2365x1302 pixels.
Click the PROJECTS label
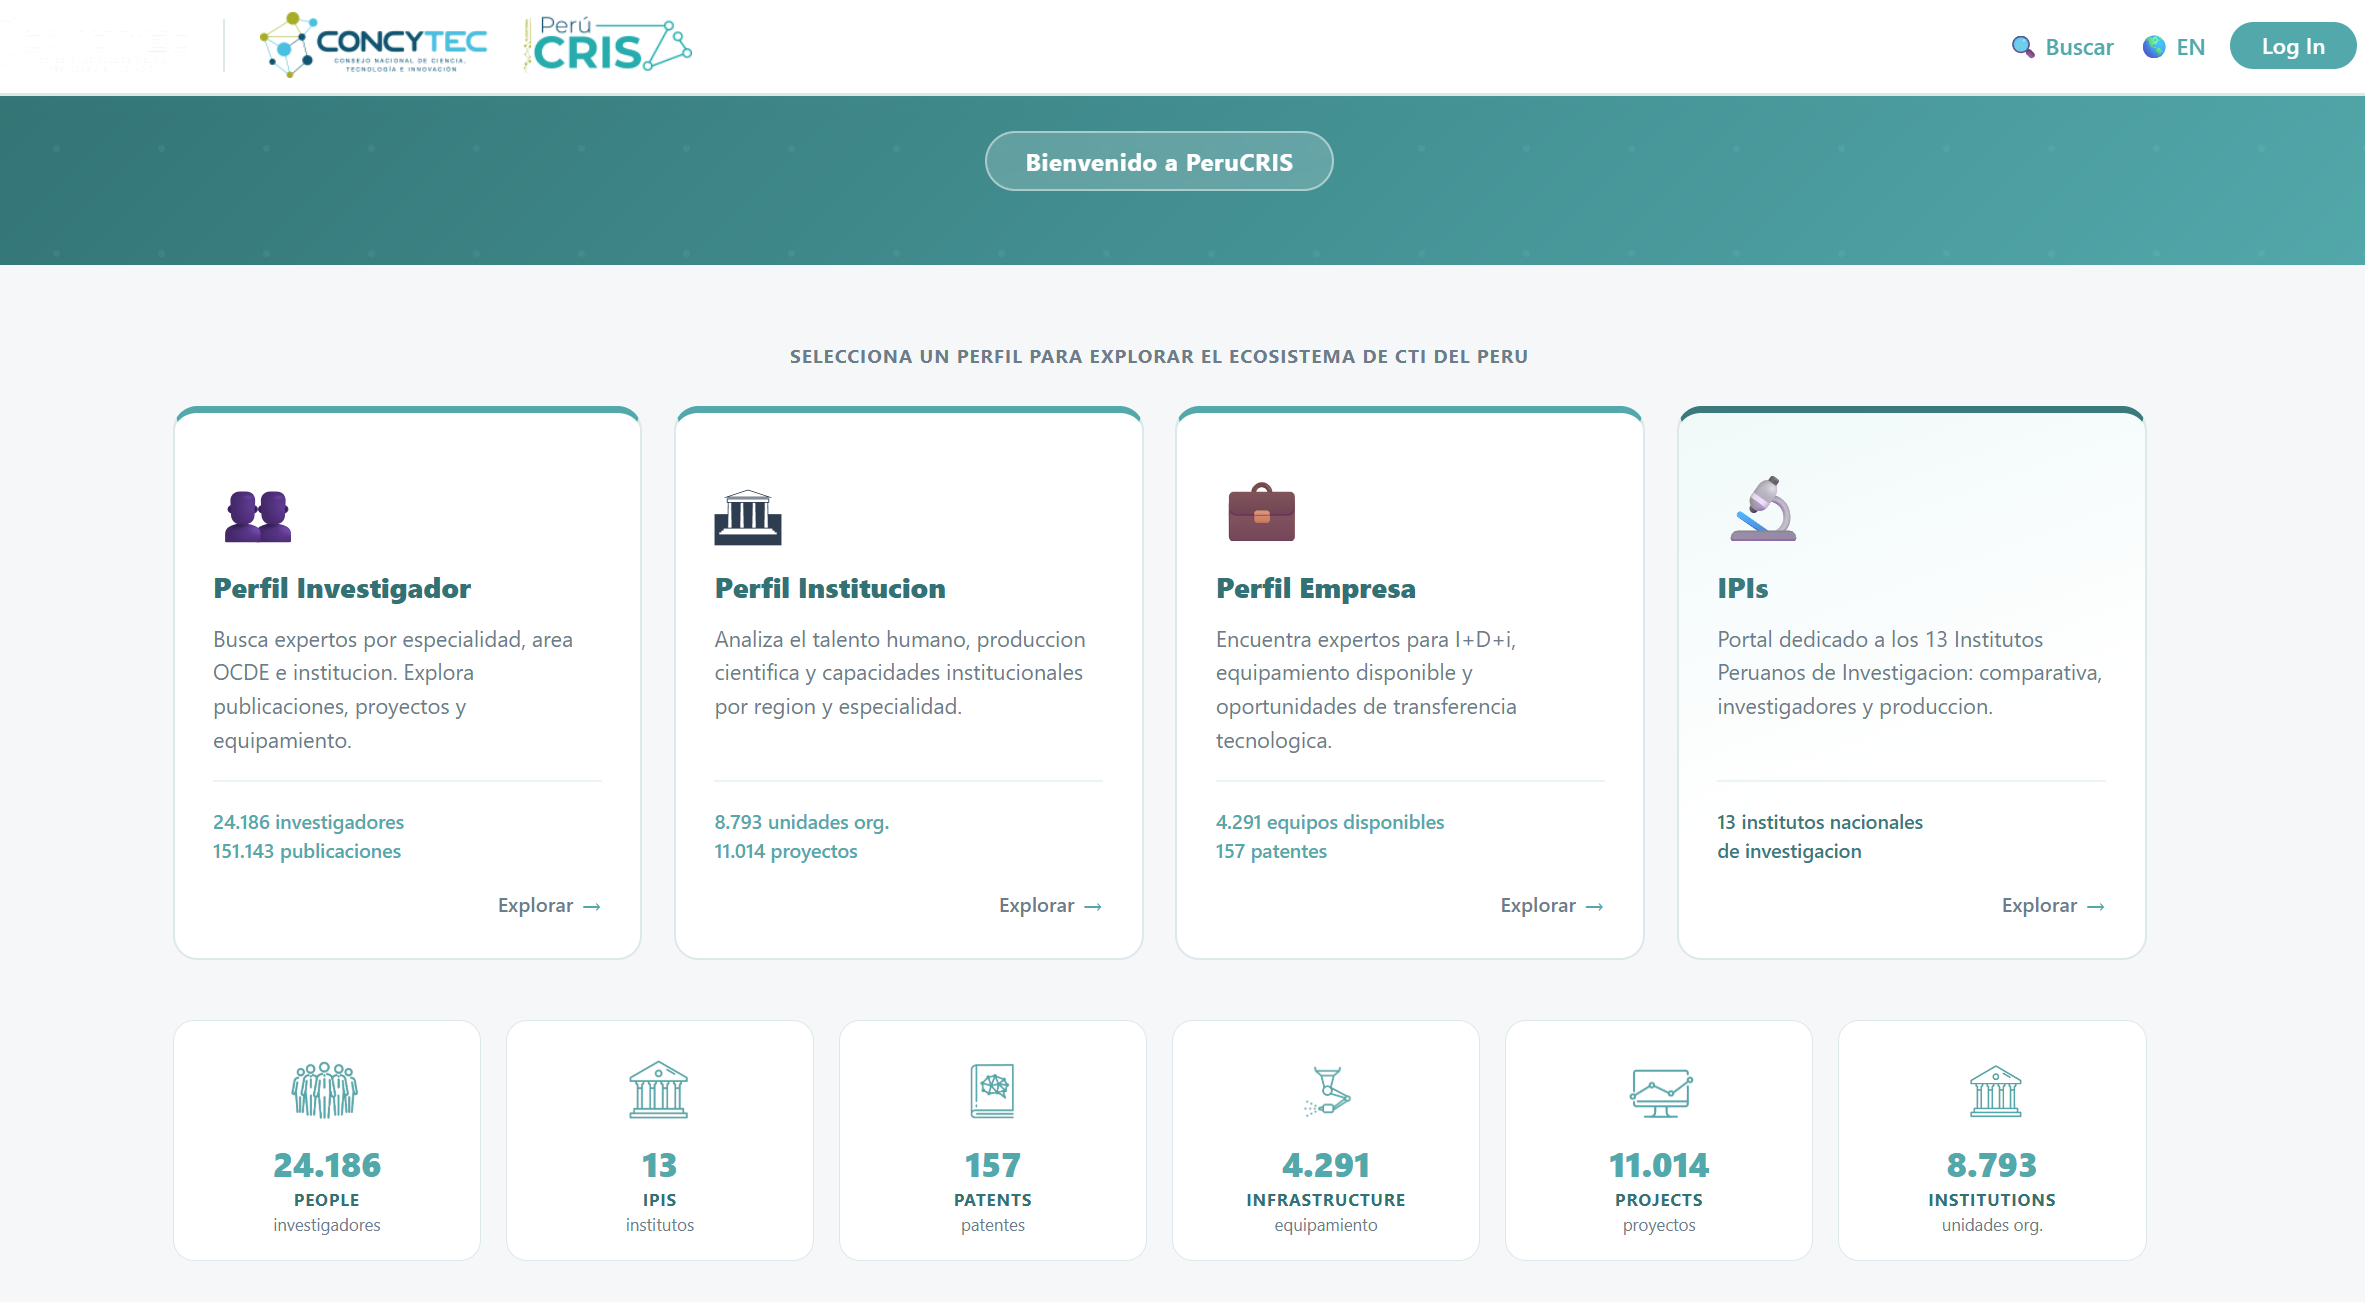1659,1200
